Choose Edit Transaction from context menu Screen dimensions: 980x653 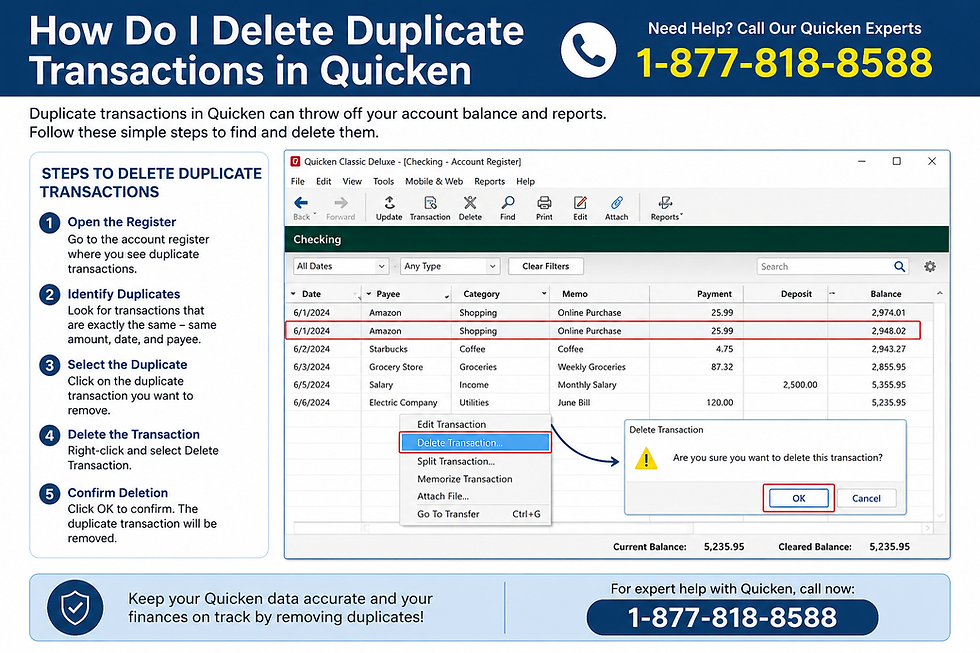pyautogui.click(x=476, y=424)
